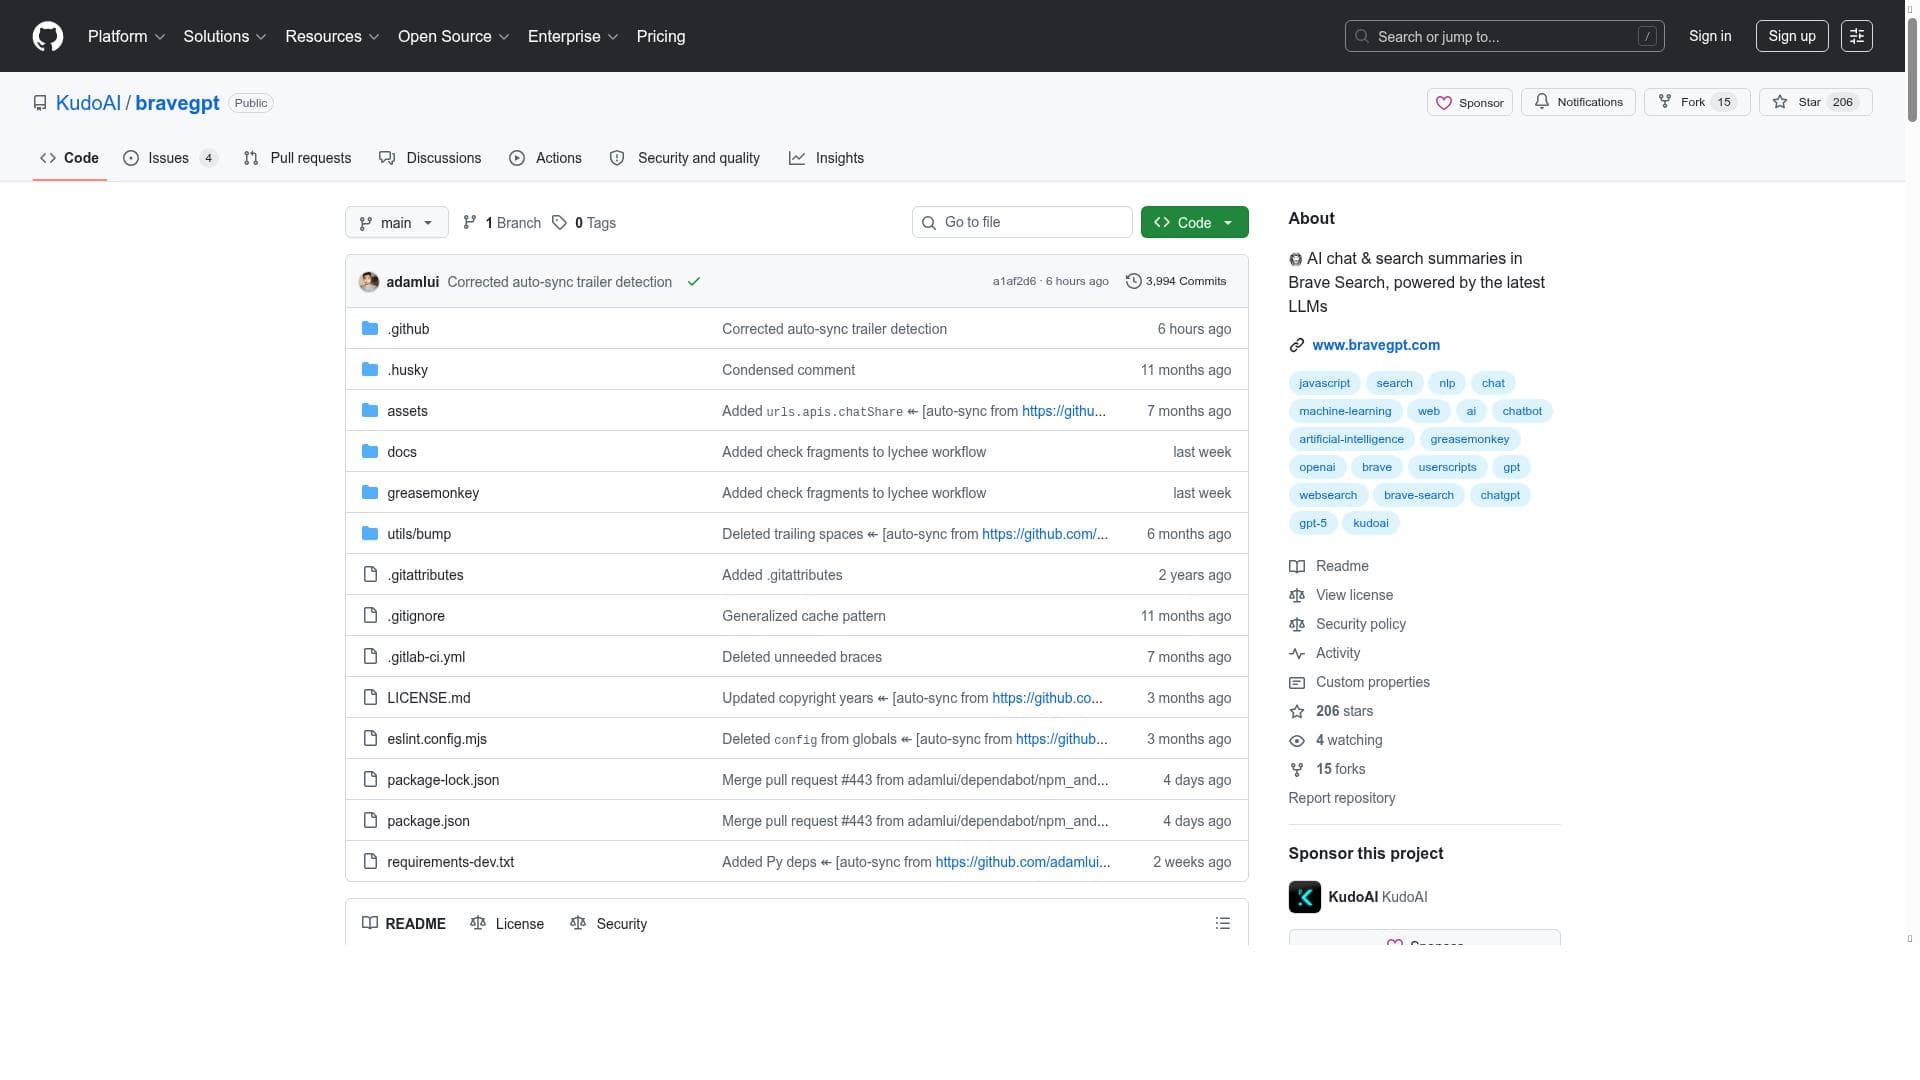
Task: Click adamlui's avatar thumbnail
Action: pos(369,282)
